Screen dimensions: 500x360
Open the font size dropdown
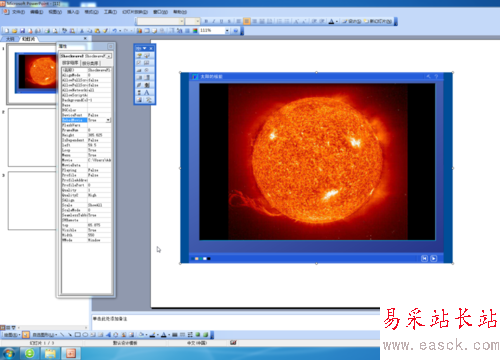point(198,21)
